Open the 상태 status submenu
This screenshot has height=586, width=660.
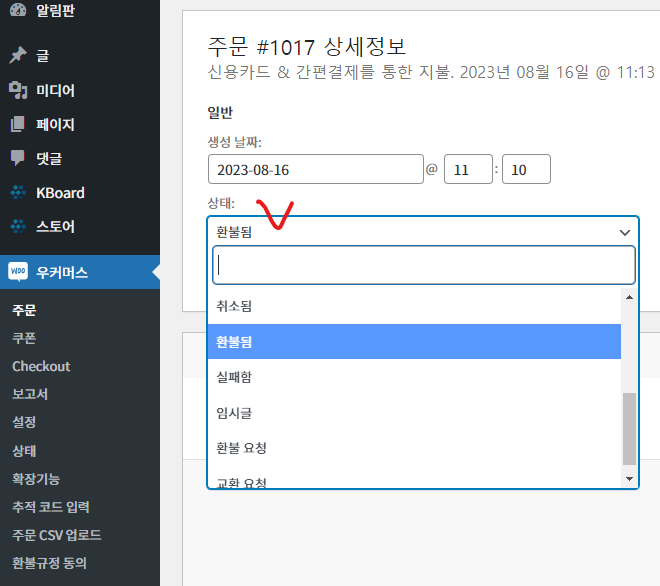pos(24,450)
